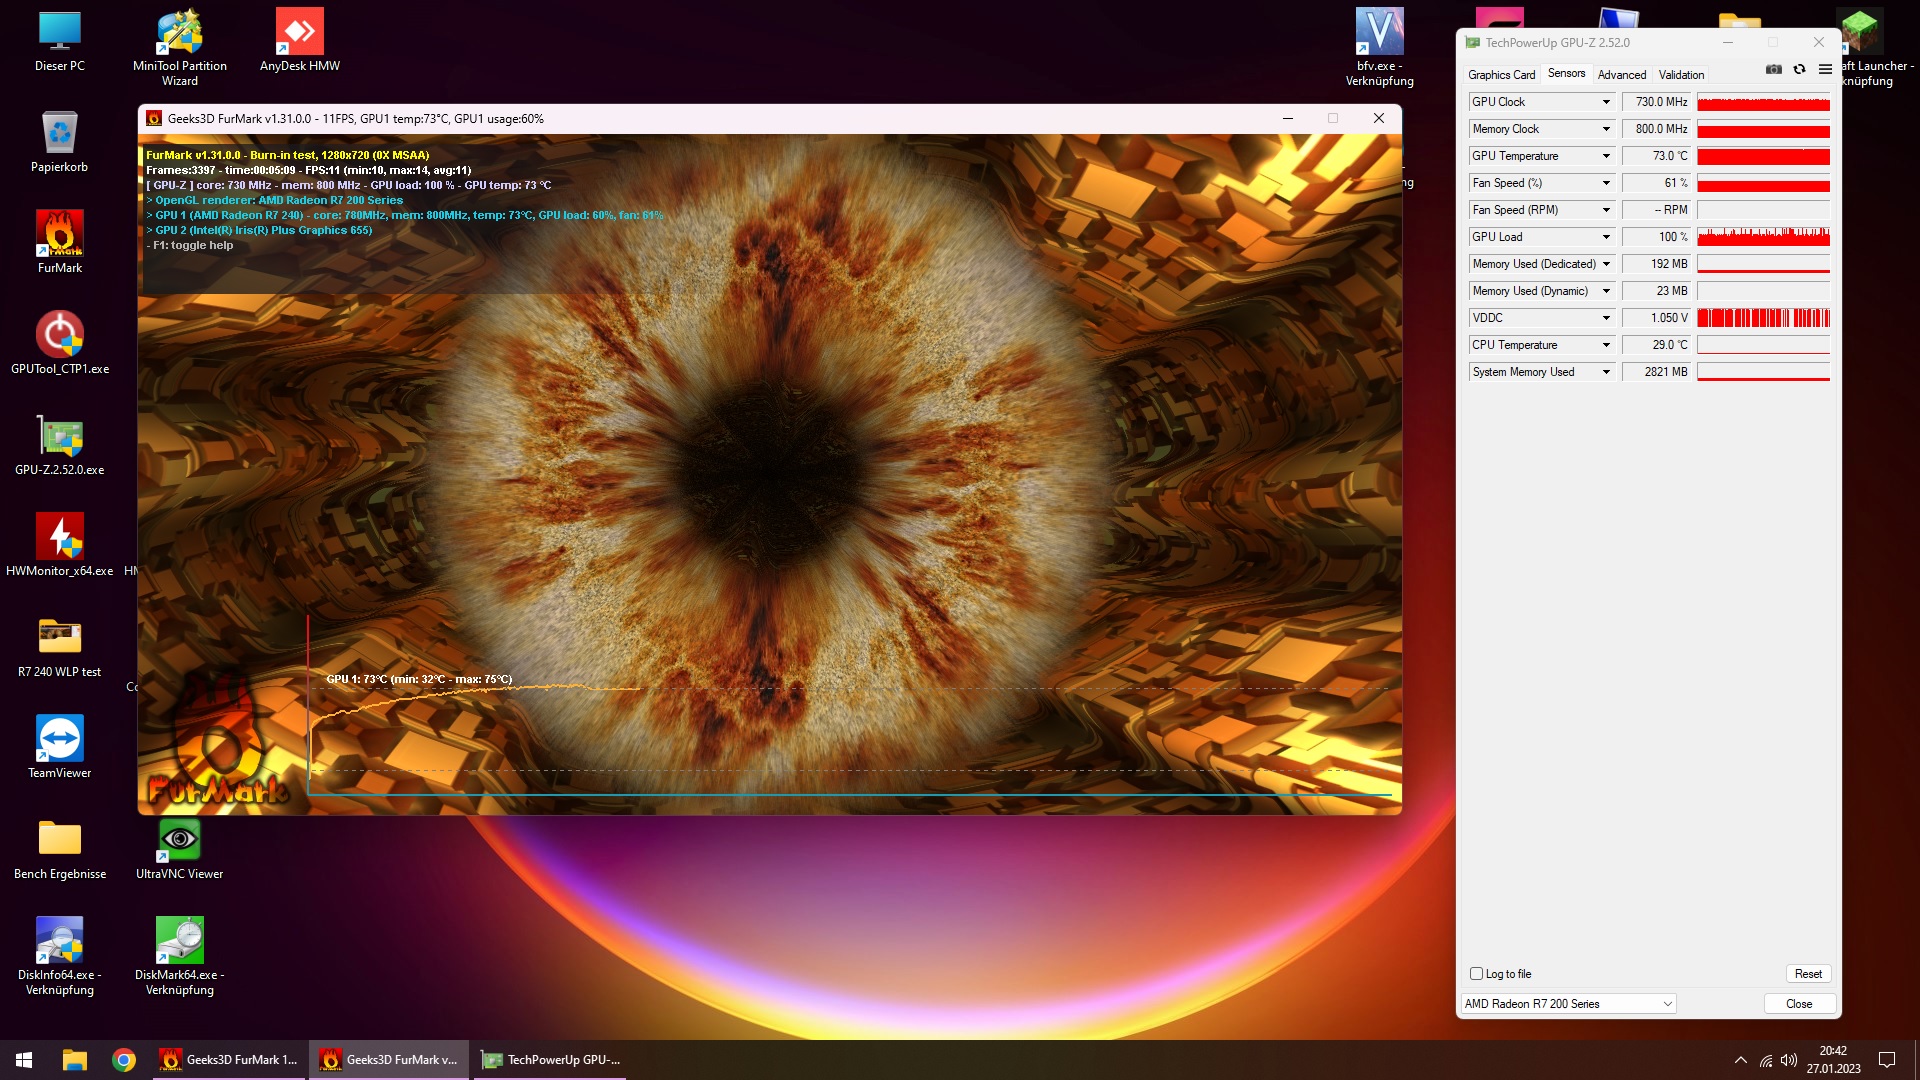
Task: Click the Reset button in GPU-Z
Action: (1808, 974)
